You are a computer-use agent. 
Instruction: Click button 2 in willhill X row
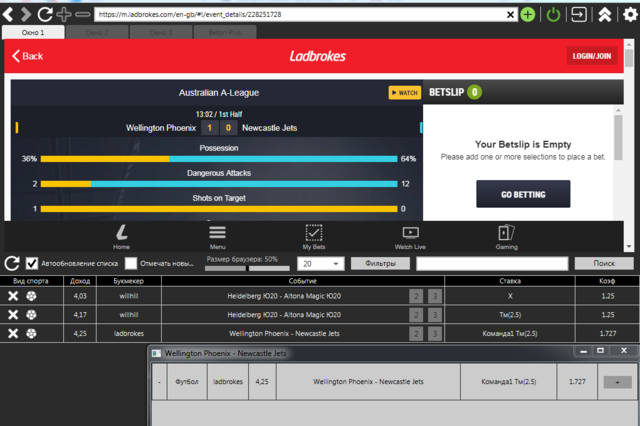click(x=416, y=296)
